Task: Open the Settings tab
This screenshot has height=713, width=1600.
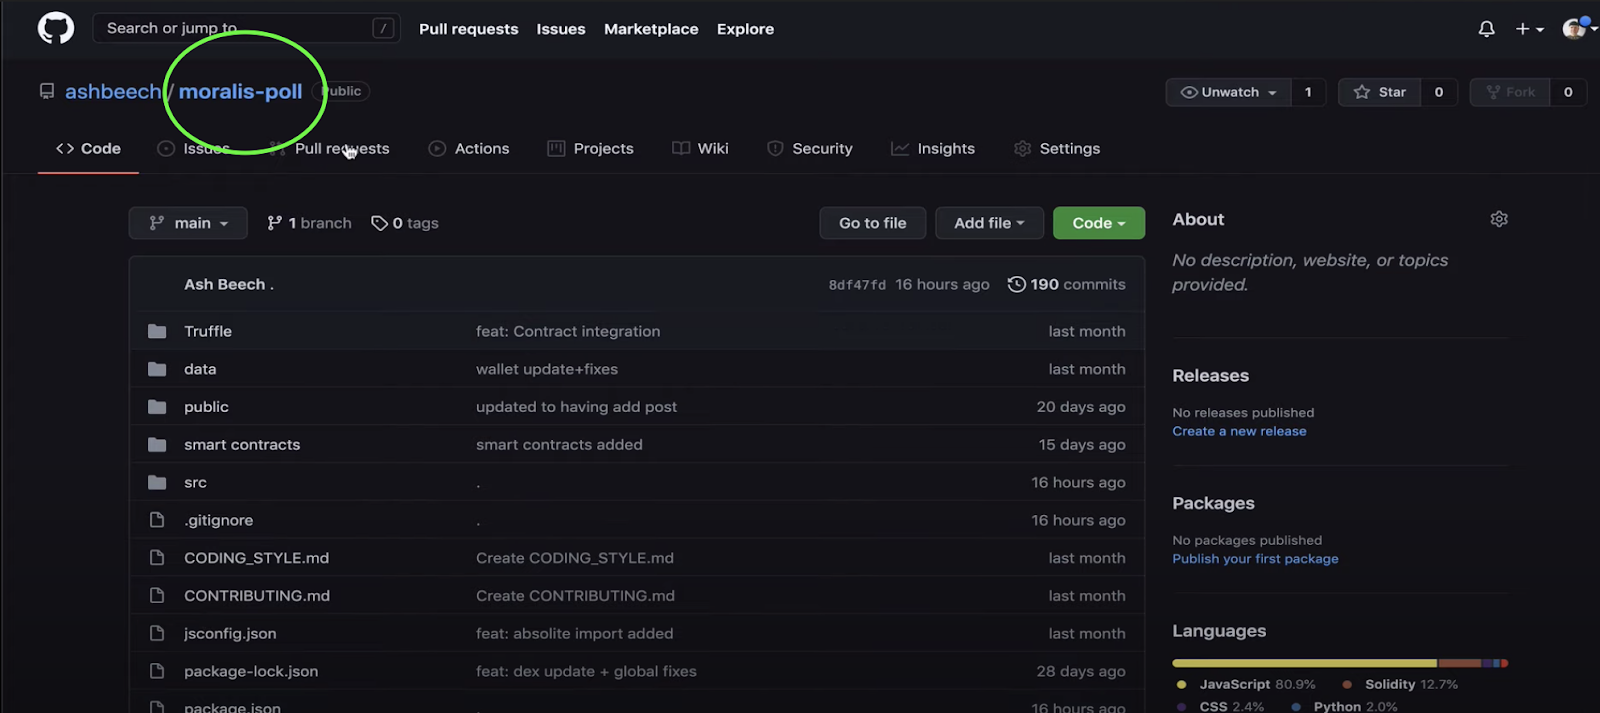Action: click(x=1057, y=148)
